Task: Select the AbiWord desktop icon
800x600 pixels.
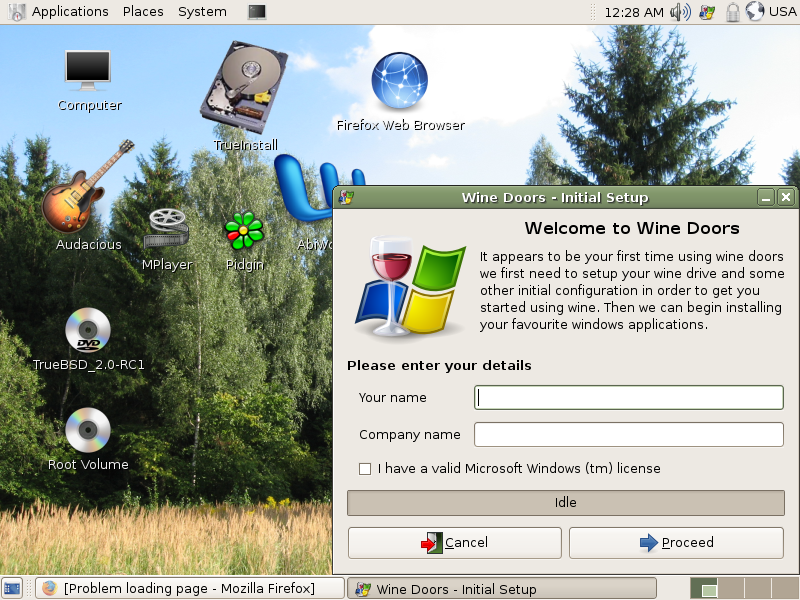Action: 304,189
